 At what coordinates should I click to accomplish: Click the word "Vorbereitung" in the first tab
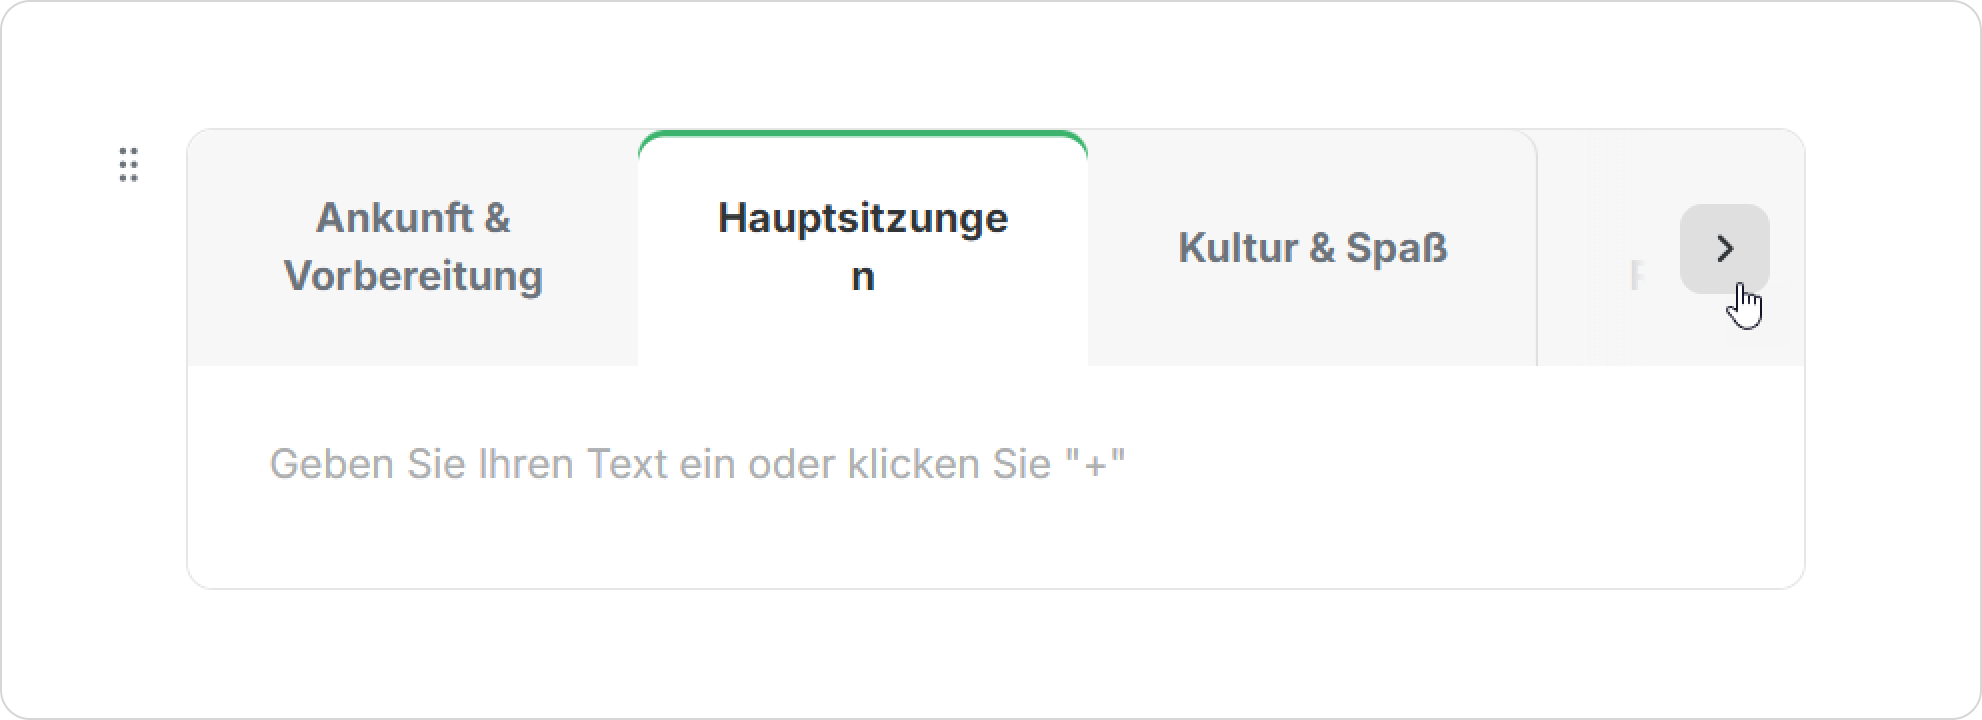point(413,276)
